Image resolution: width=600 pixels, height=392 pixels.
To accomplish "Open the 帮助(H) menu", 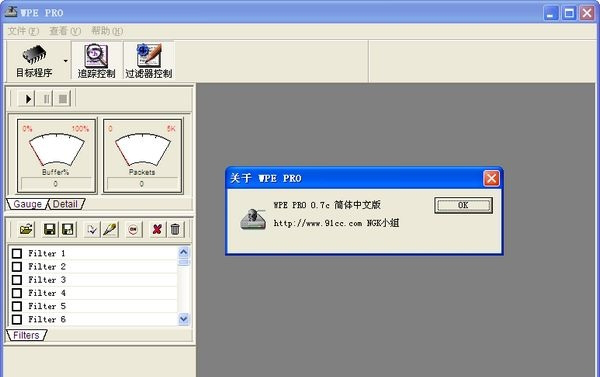I will [x=107, y=31].
